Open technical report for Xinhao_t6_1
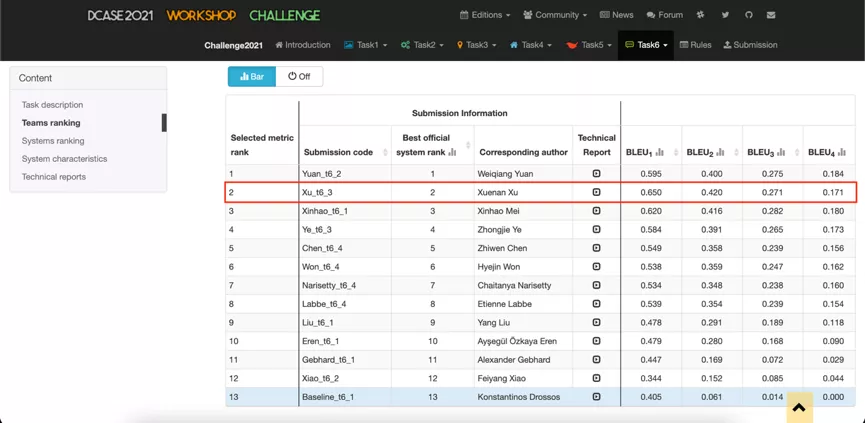Viewport: 865px width, 423px height. (596, 211)
